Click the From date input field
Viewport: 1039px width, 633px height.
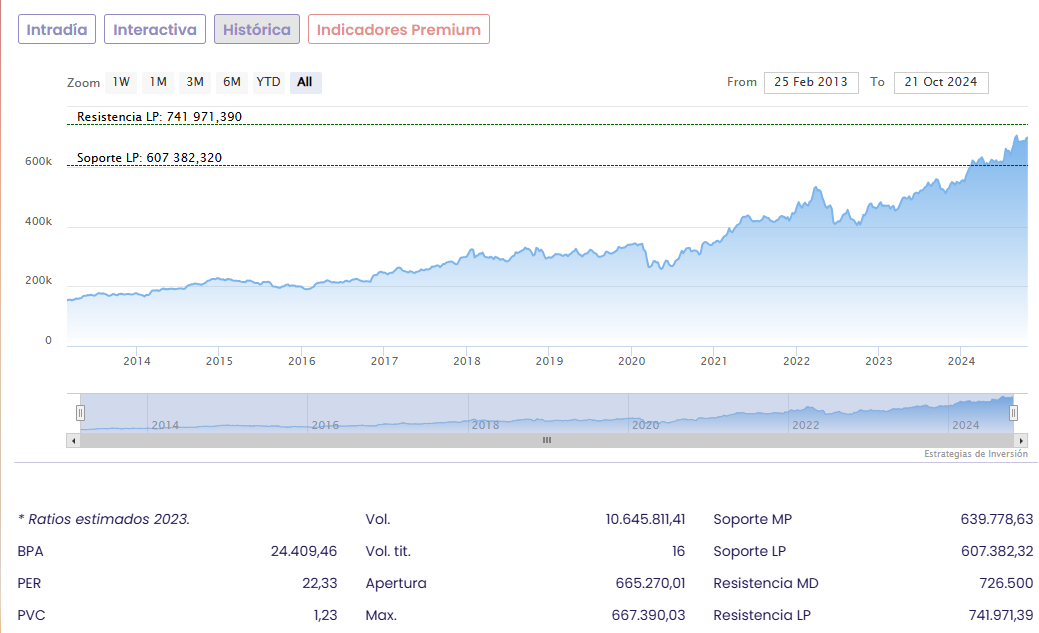point(811,82)
